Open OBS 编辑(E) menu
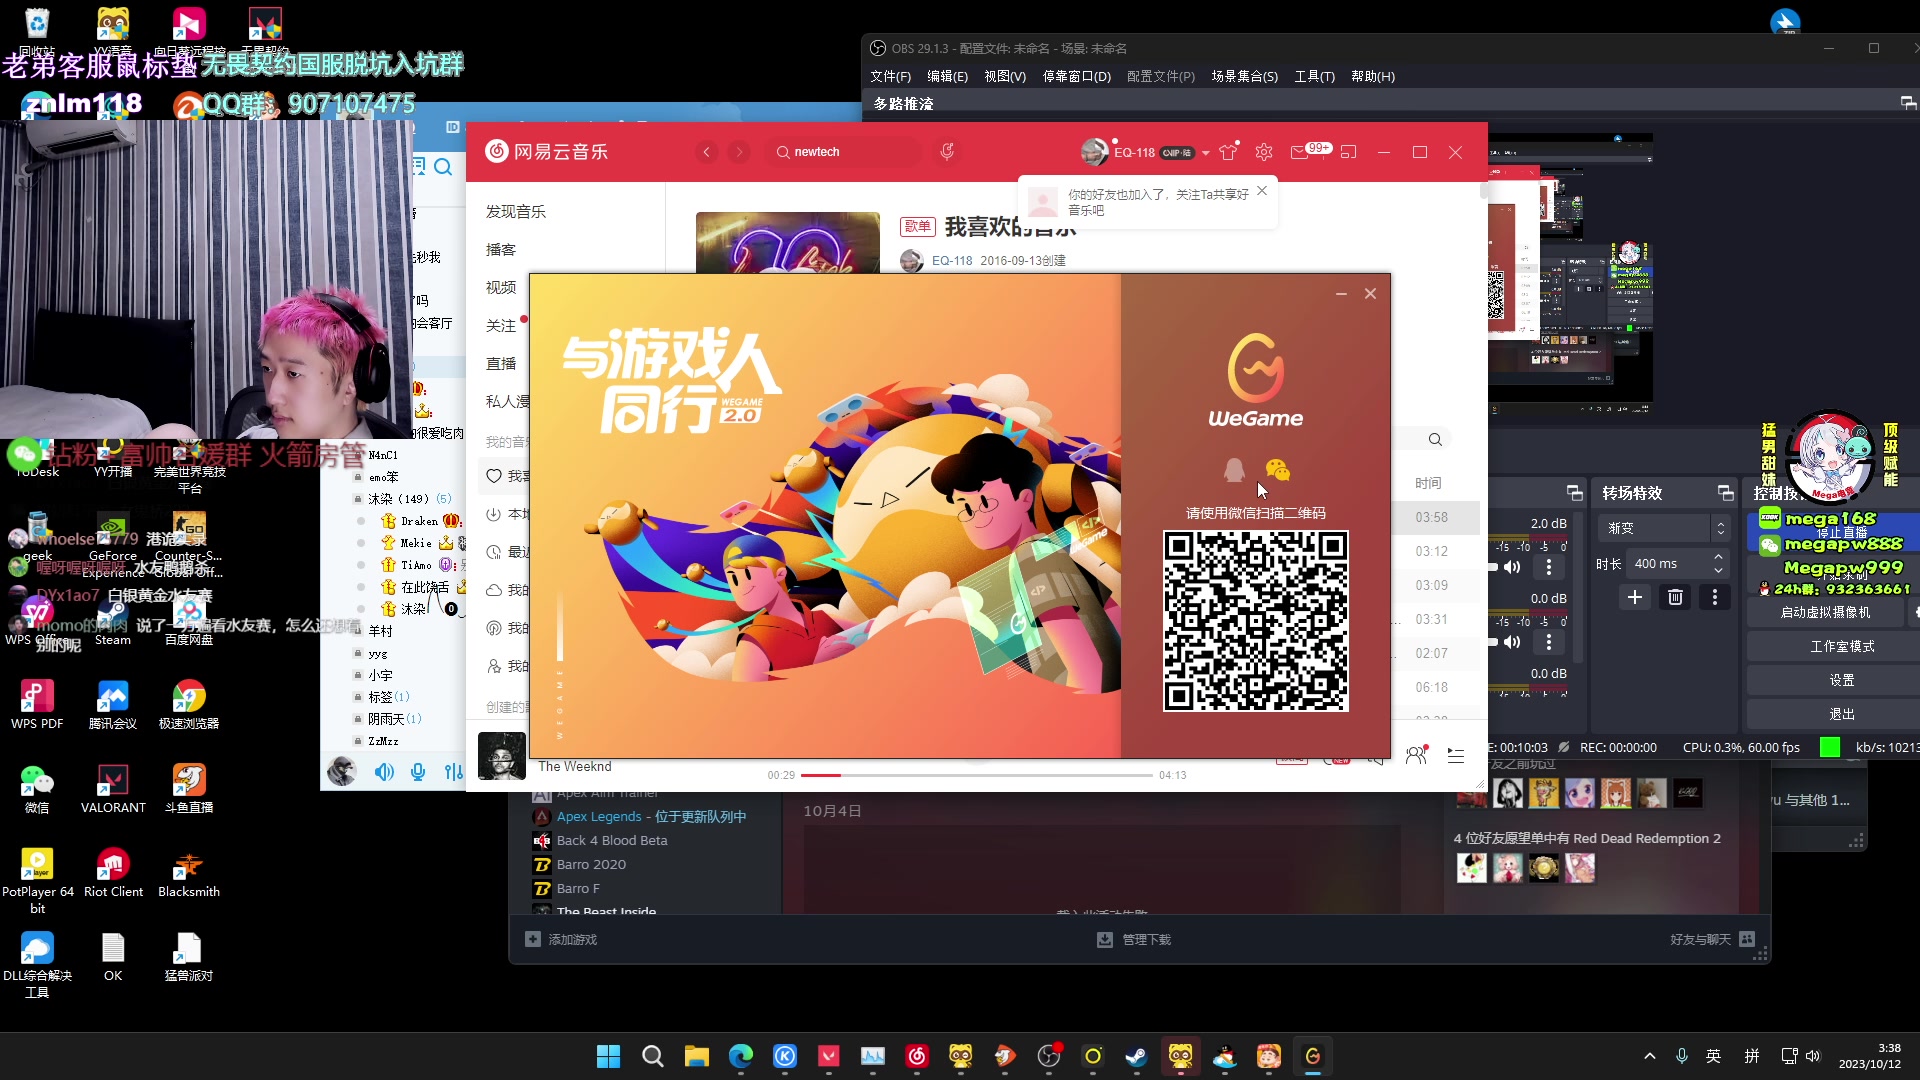 tap(947, 76)
